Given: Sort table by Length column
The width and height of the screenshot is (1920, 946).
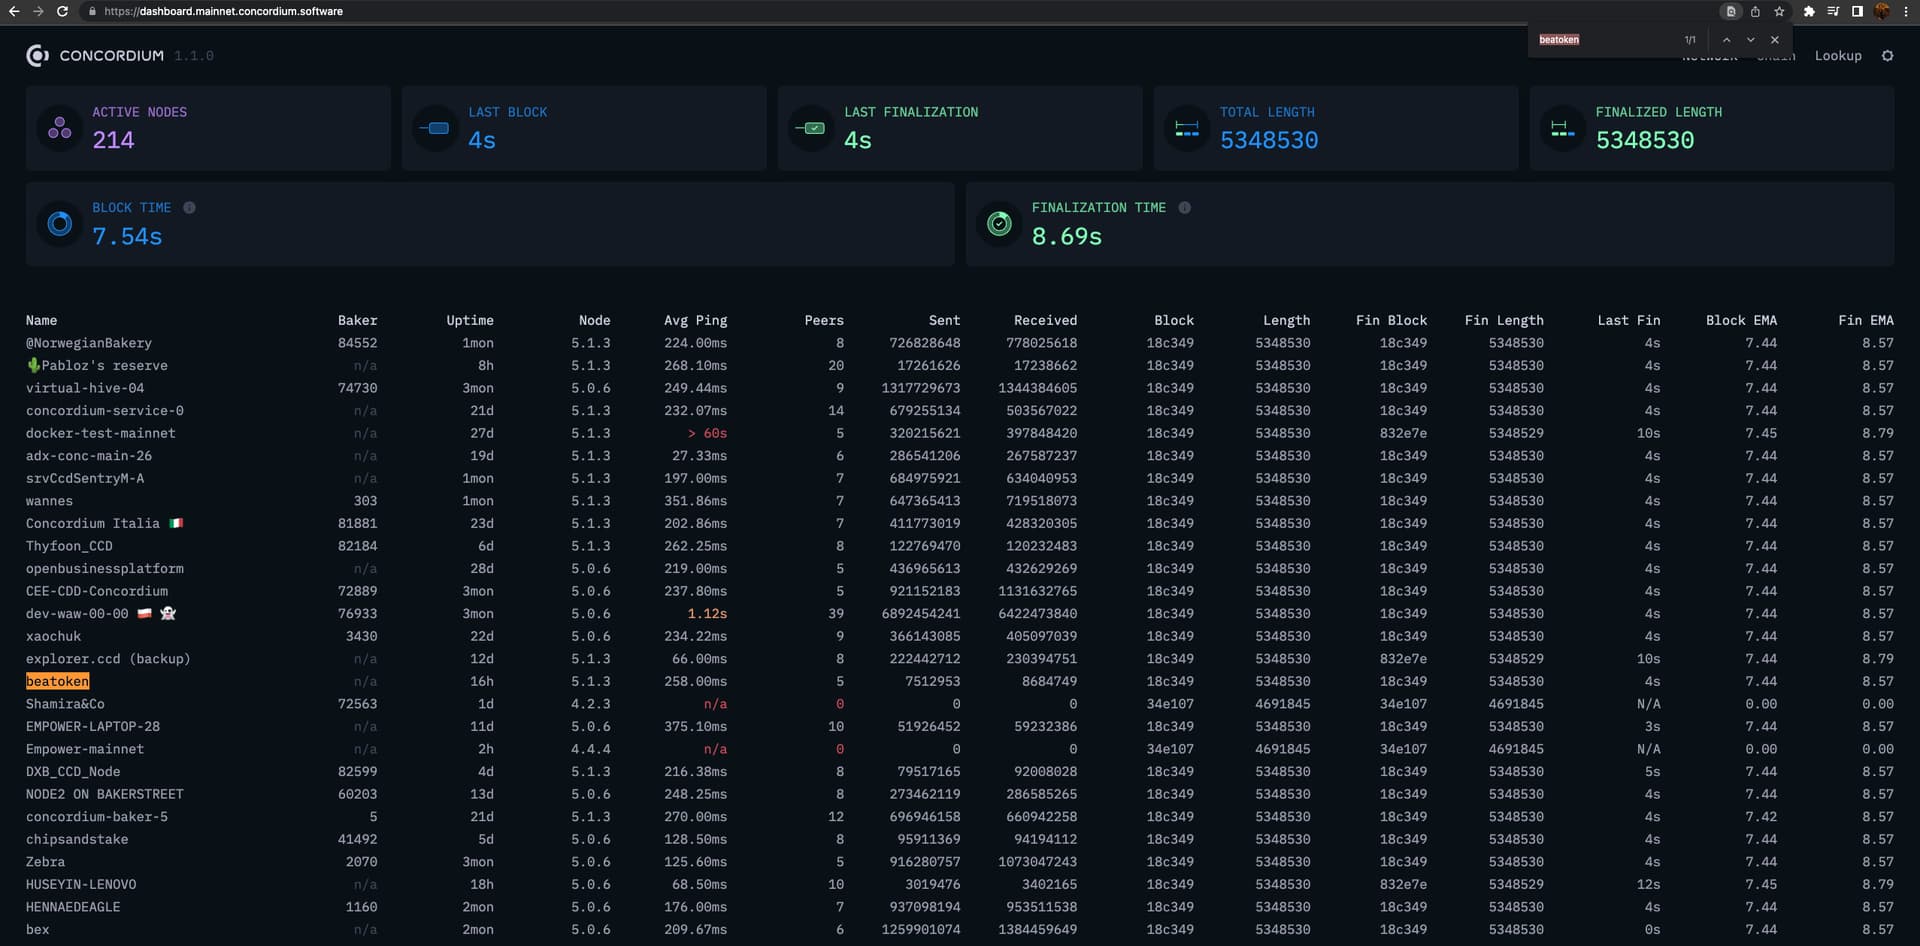Looking at the screenshot, I should pyautogui.click(x=1286, y=320).
